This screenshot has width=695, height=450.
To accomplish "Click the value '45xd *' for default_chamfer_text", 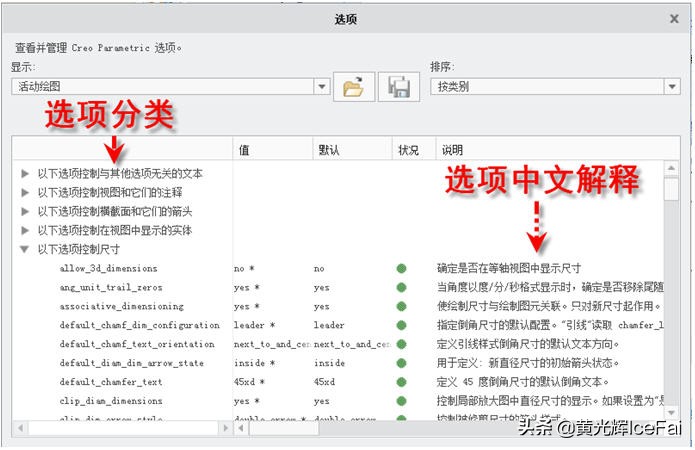I will click(x=249, y=382).
